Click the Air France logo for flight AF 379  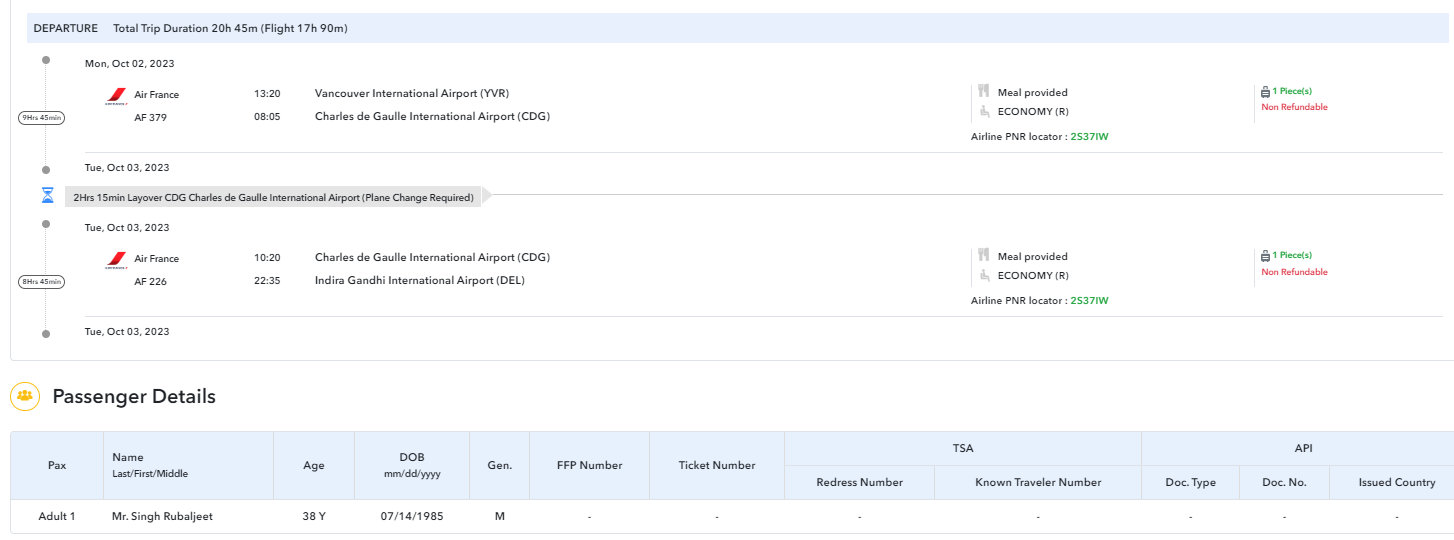116,97
